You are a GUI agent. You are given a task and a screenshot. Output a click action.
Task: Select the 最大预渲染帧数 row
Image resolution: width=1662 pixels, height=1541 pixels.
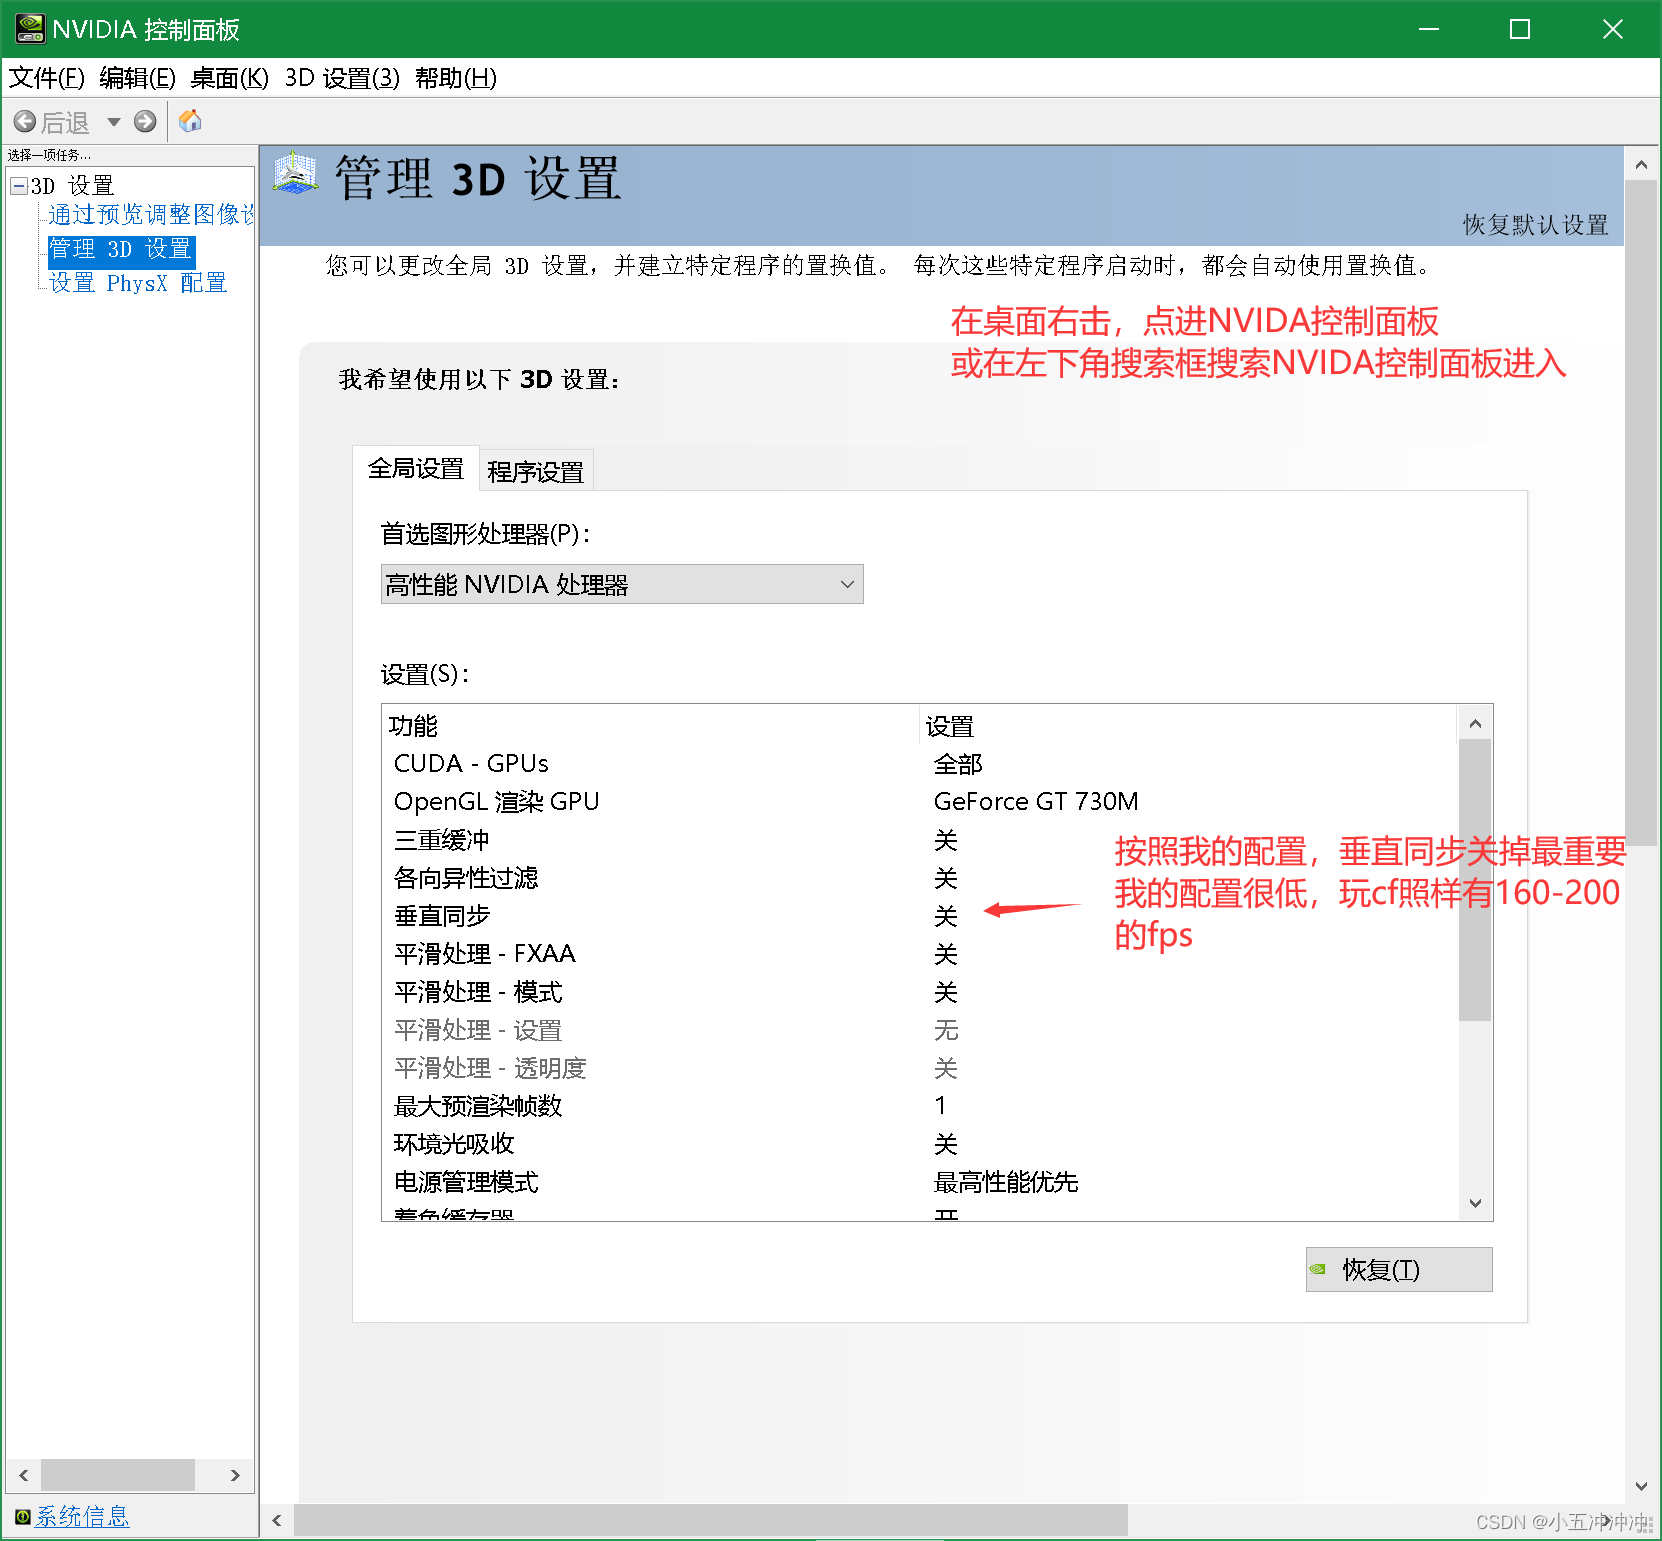[920, 1106]
